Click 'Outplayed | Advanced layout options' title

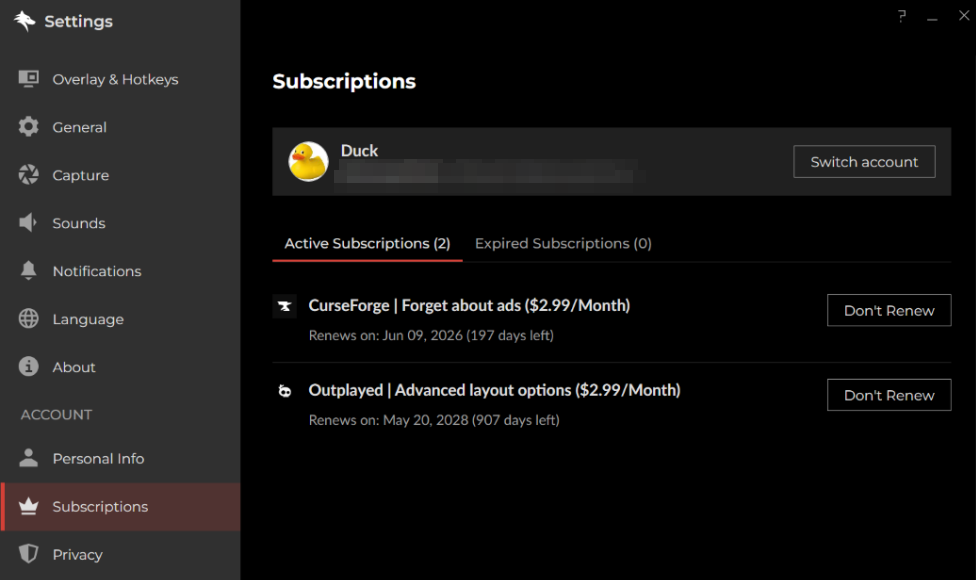494,390
